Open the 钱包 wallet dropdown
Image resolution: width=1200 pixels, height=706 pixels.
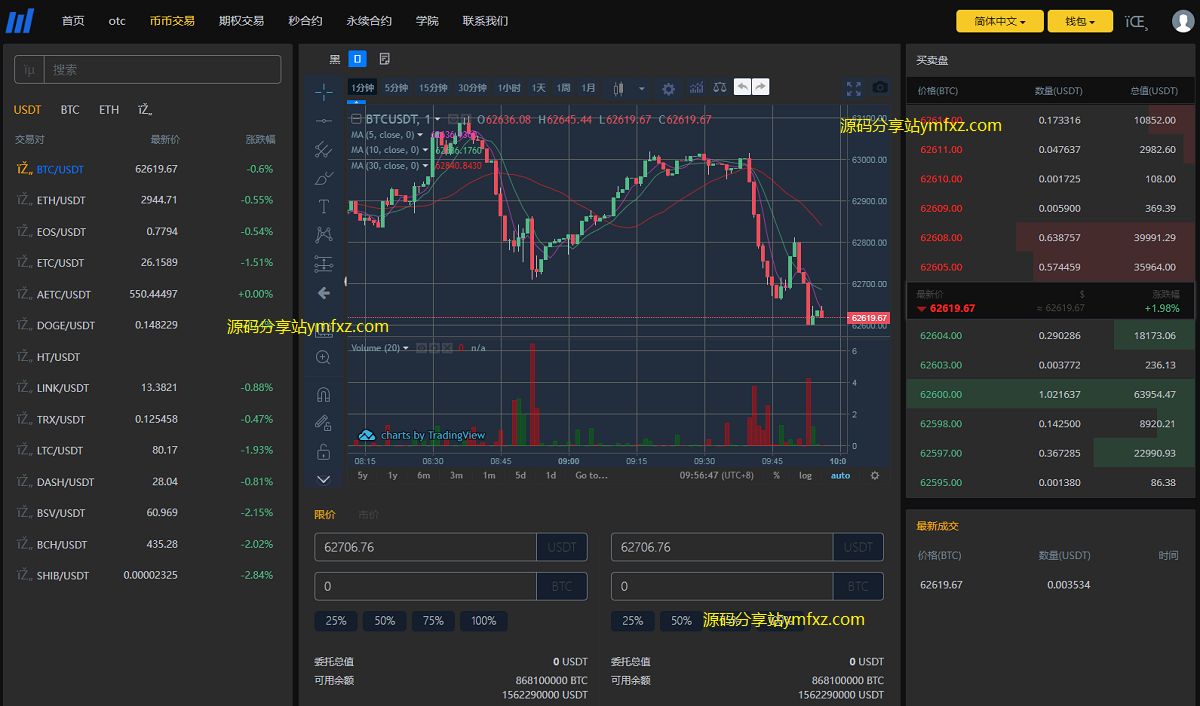click(x=1080, y=21)
